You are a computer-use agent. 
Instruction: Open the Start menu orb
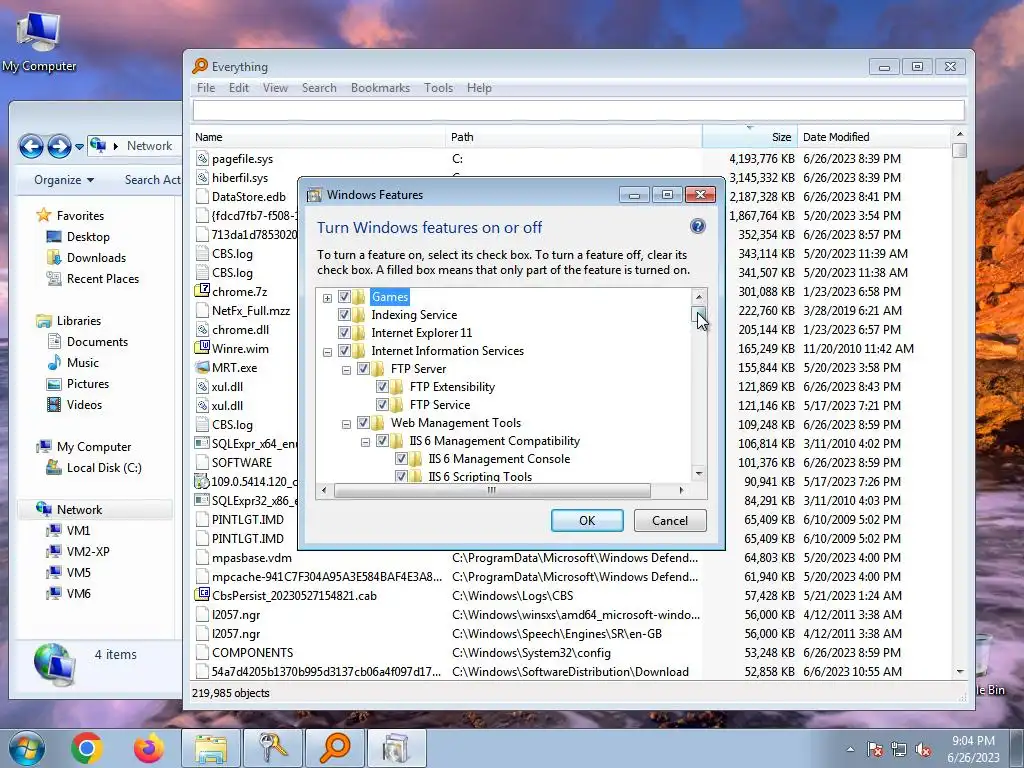click(27, 748)
